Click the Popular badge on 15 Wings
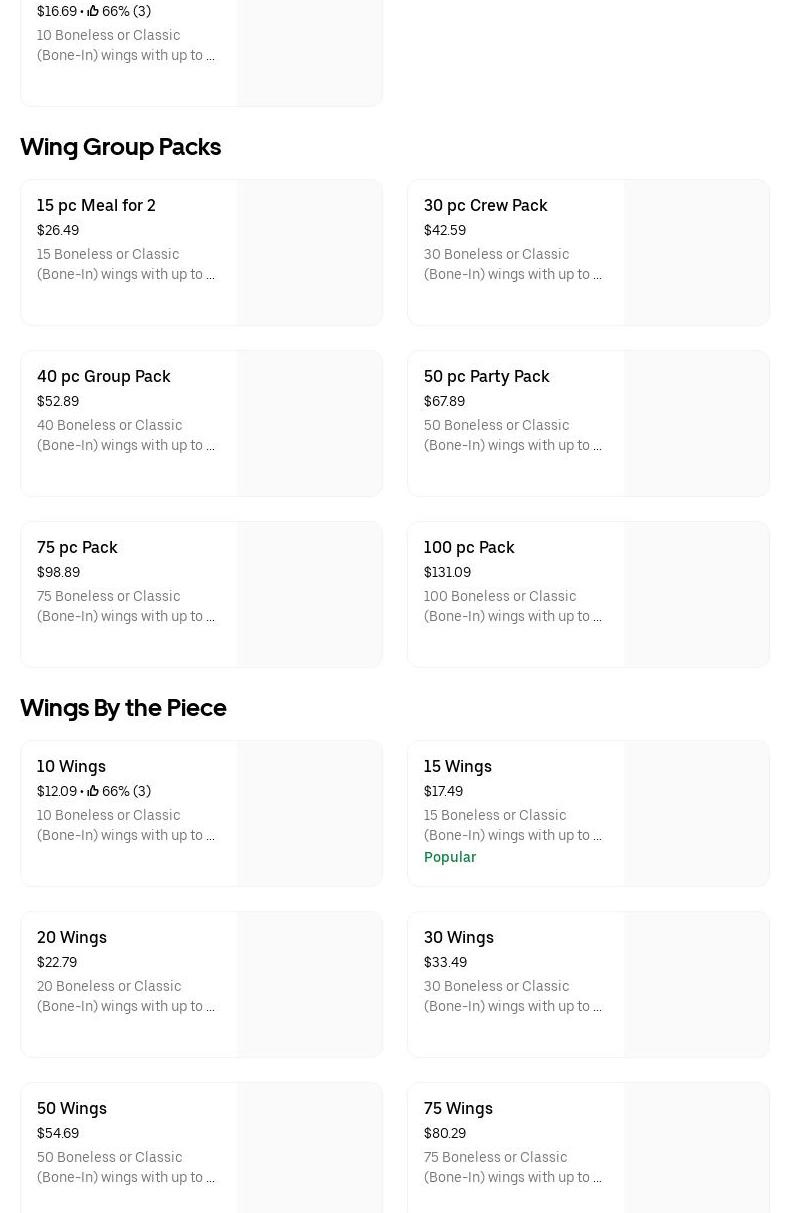This screenshot has width=804, height=1213. tap(449, 857)
